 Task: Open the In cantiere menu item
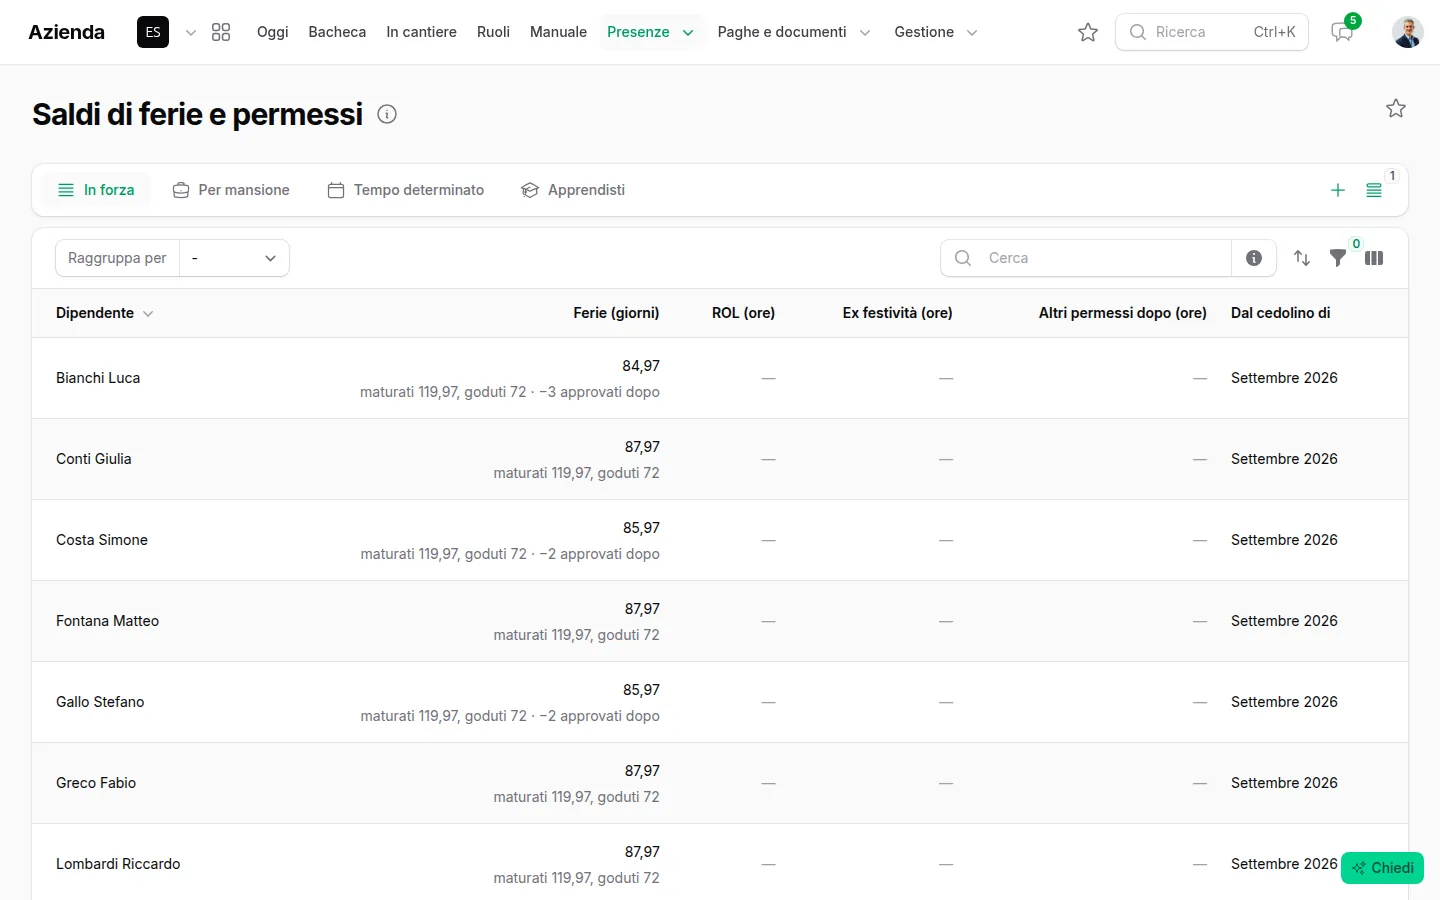tap(421, 32)
